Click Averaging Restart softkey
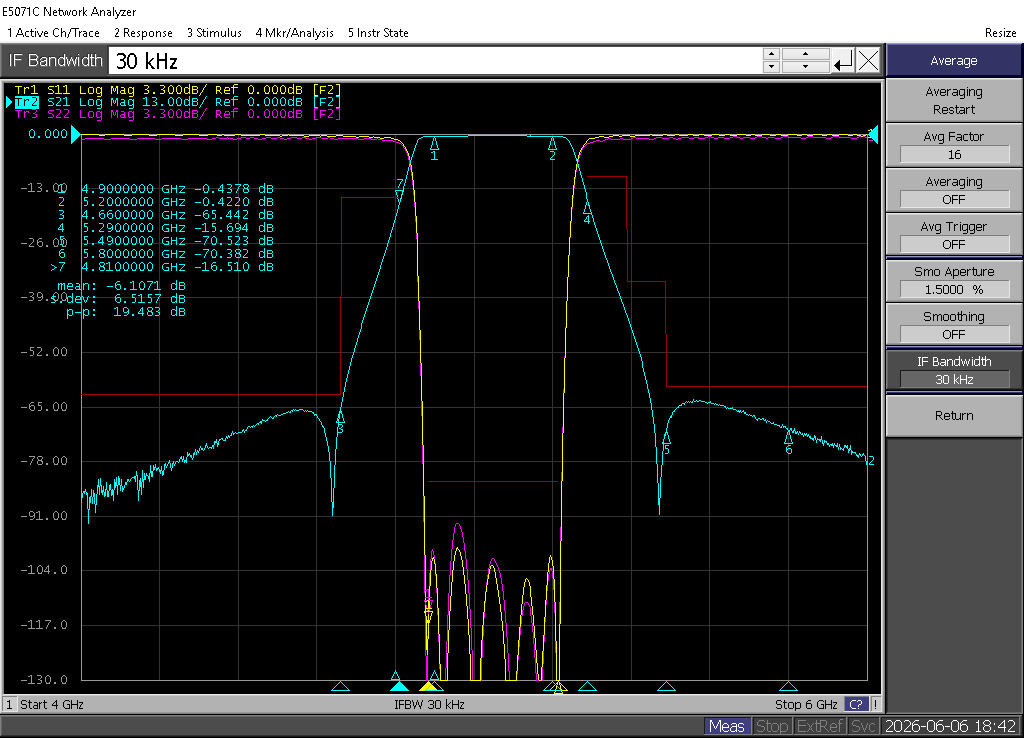Image resolution: width=1024 pixels, height=738 pixels. coord(953,101)
